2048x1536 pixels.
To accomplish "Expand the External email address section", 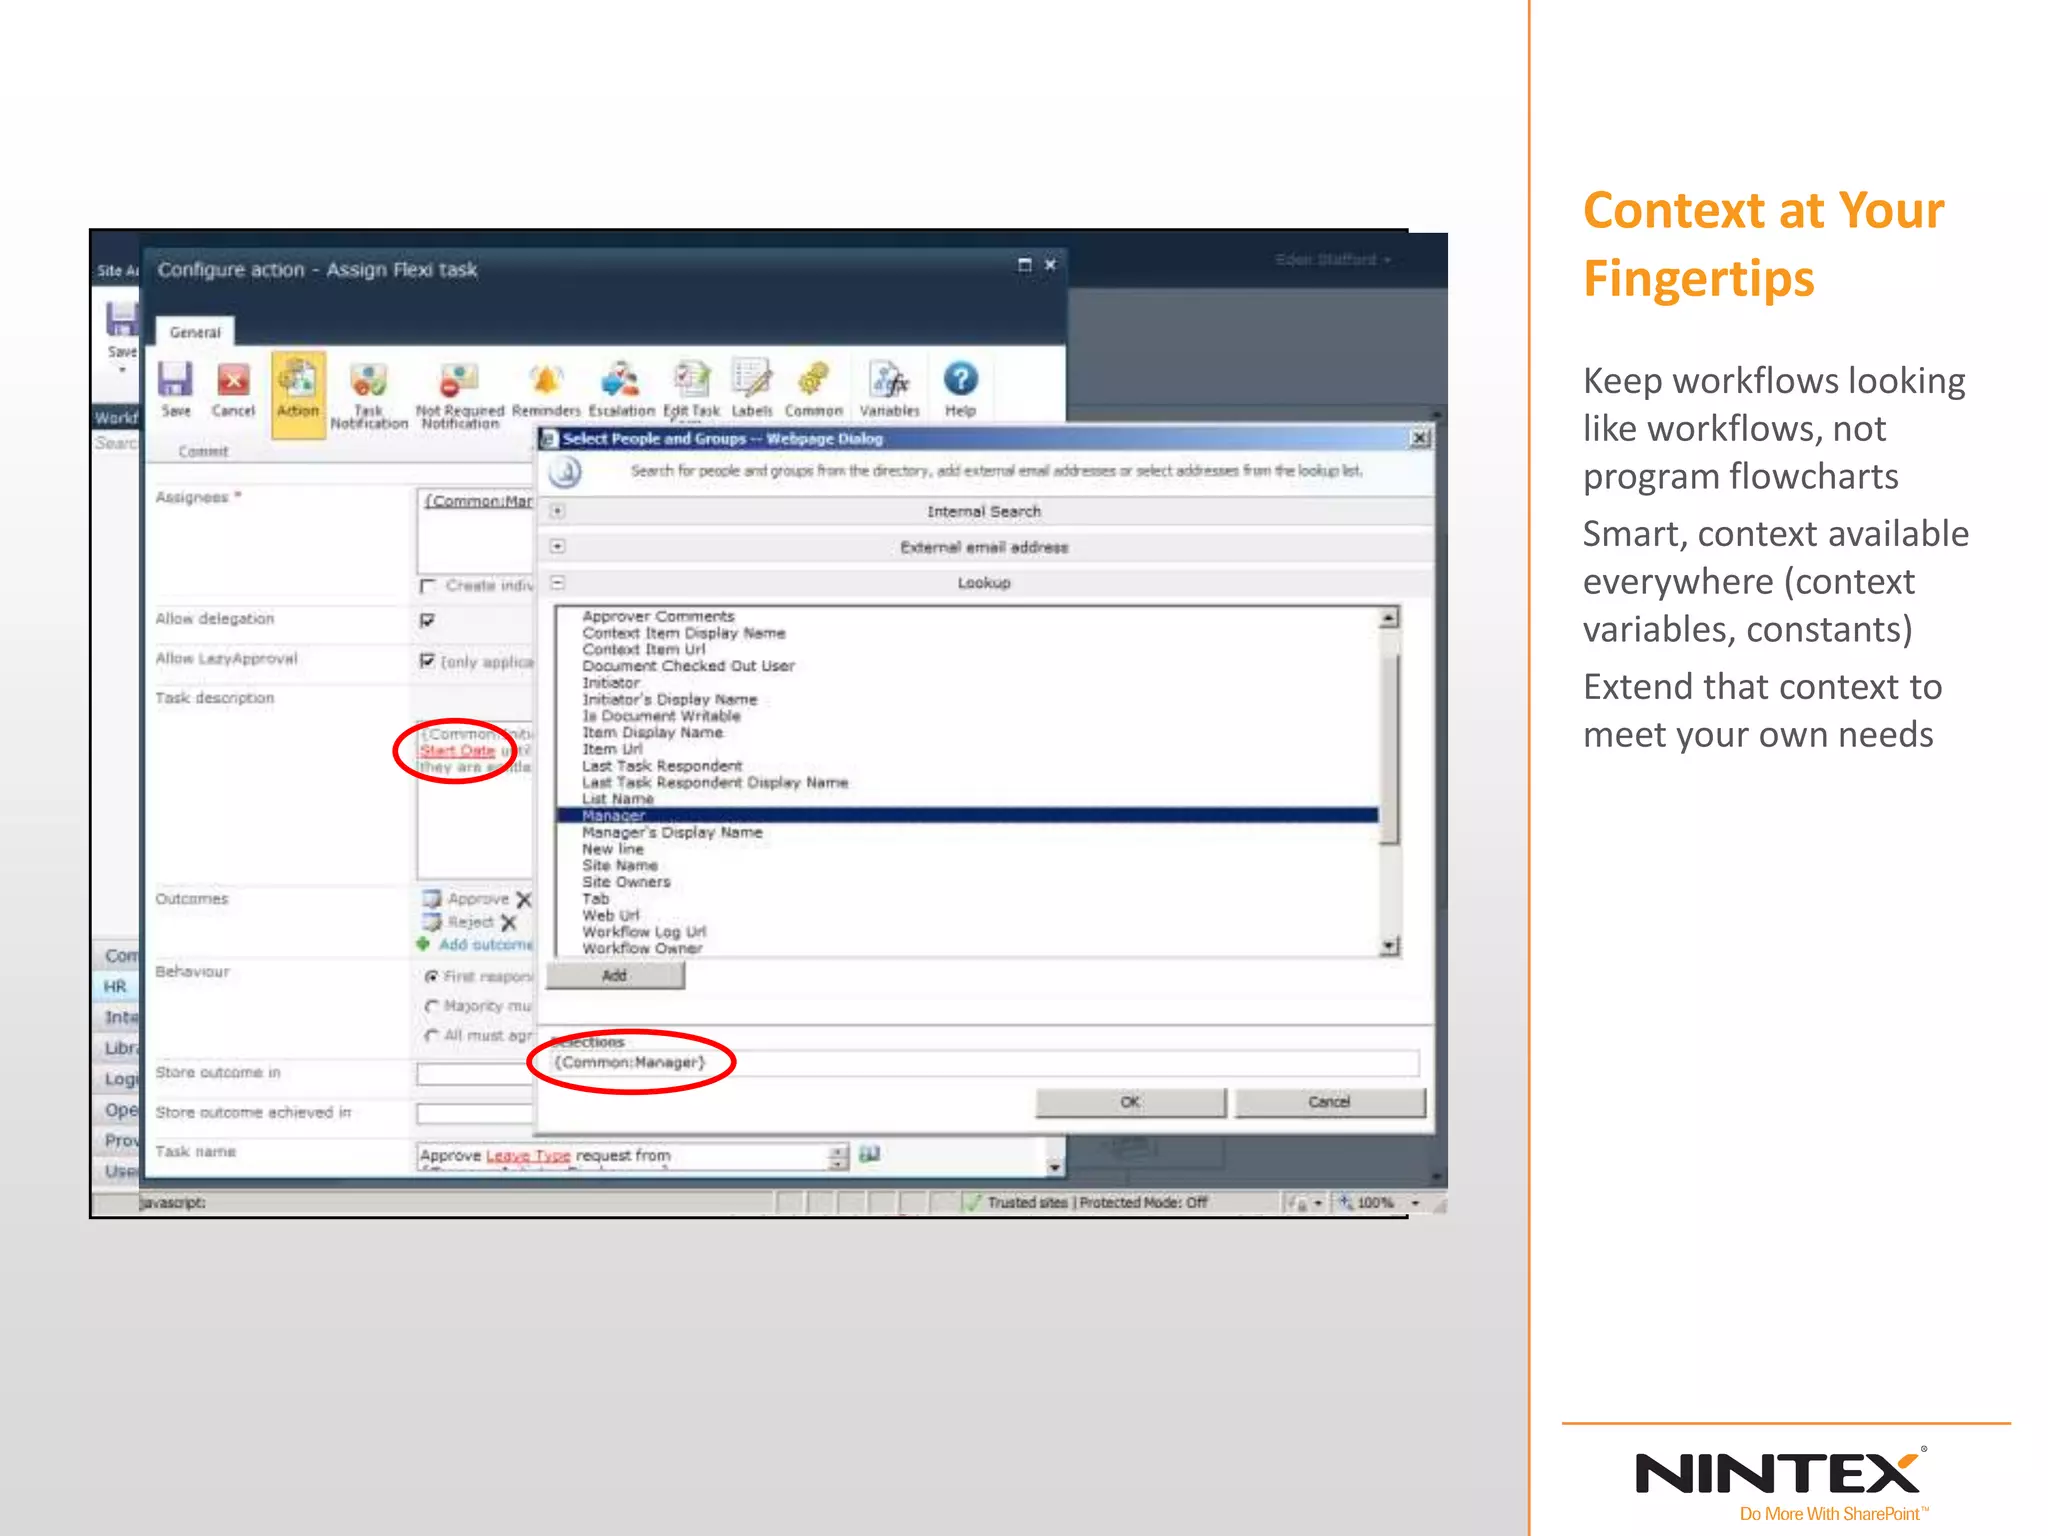I will (558, 546).
